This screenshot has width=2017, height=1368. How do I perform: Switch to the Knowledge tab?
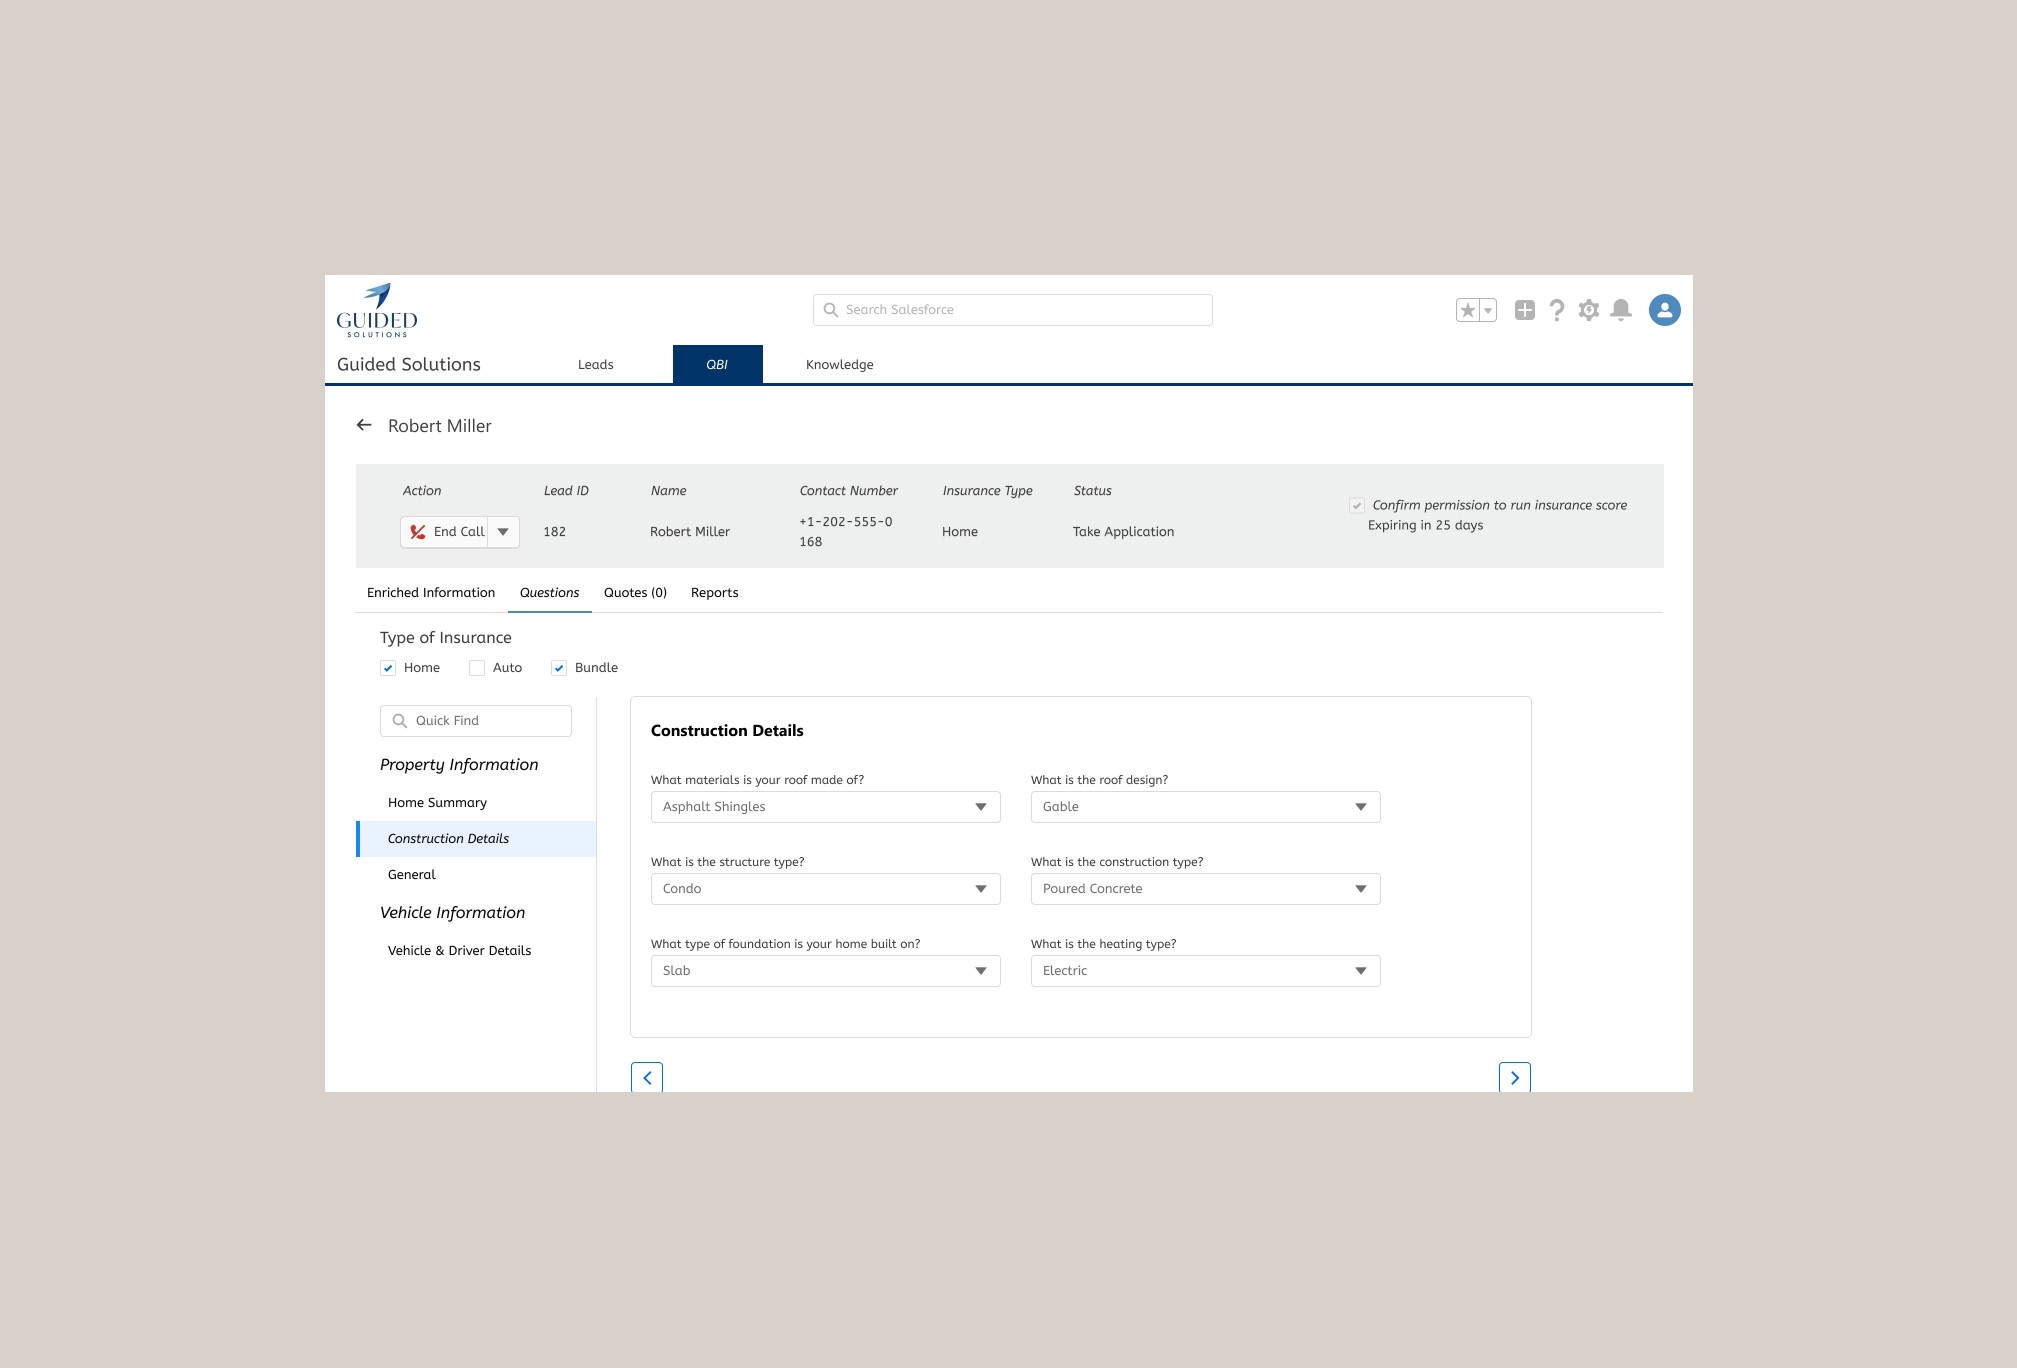point(839,365)
